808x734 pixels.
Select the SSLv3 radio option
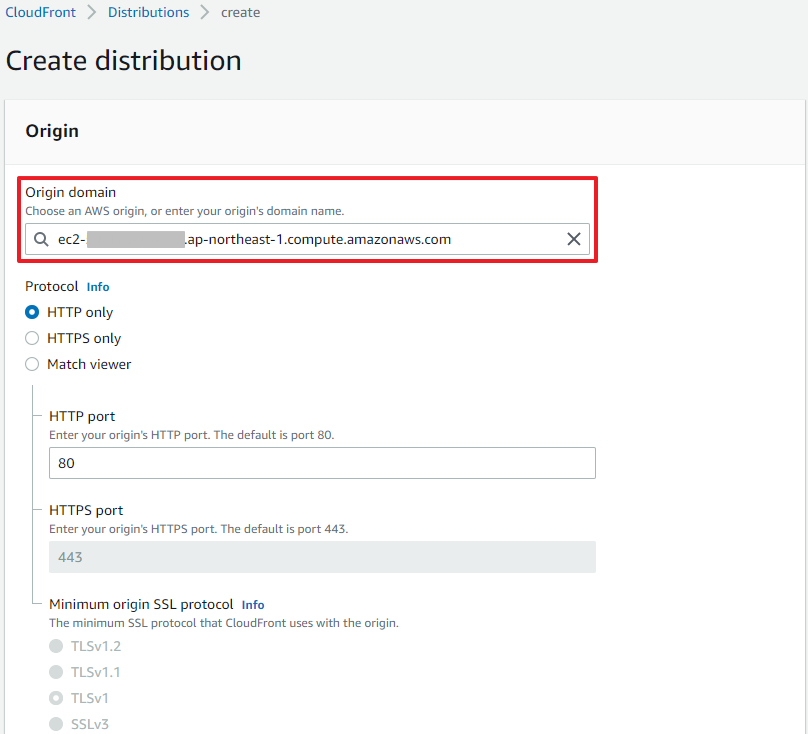click(56, 724)
